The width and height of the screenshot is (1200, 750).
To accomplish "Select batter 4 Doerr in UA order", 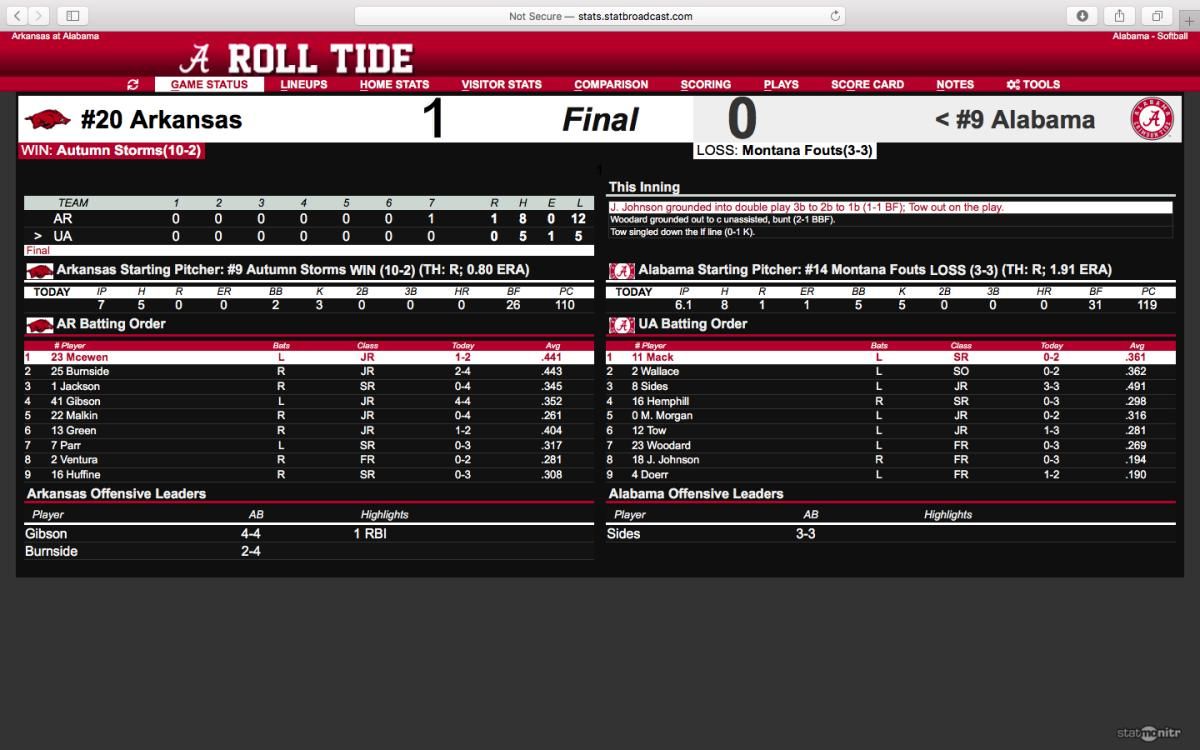I will click(x=890, y=475).
